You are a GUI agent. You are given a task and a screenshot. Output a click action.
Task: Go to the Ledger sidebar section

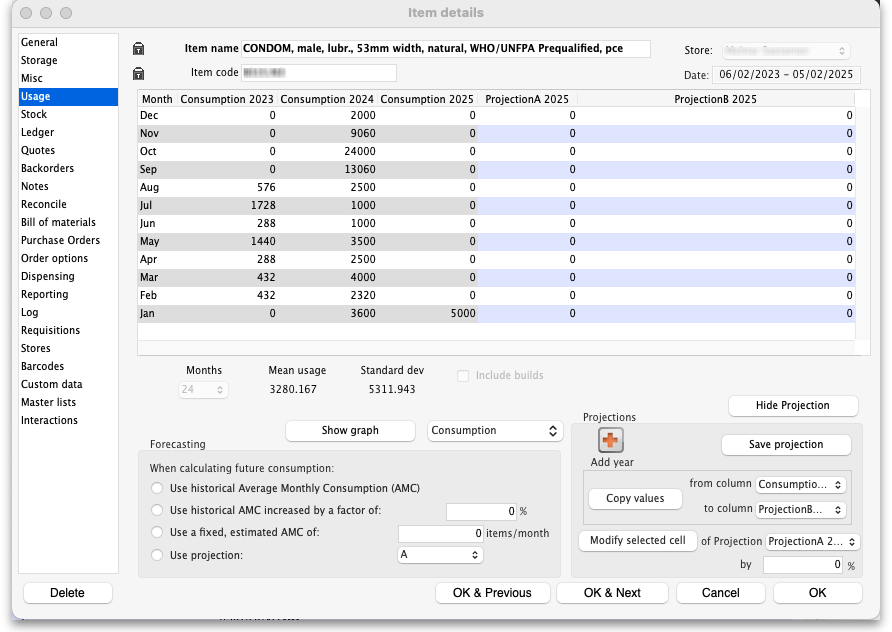point(38,133)
